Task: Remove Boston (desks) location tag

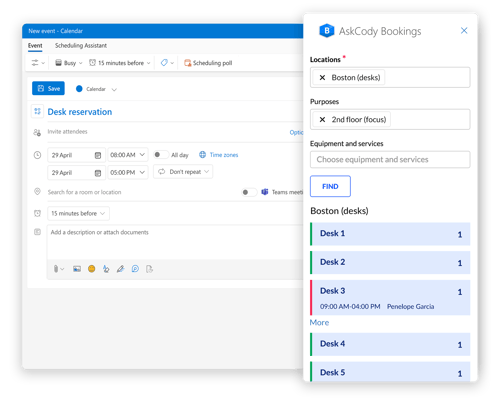Action: [322, 78]
